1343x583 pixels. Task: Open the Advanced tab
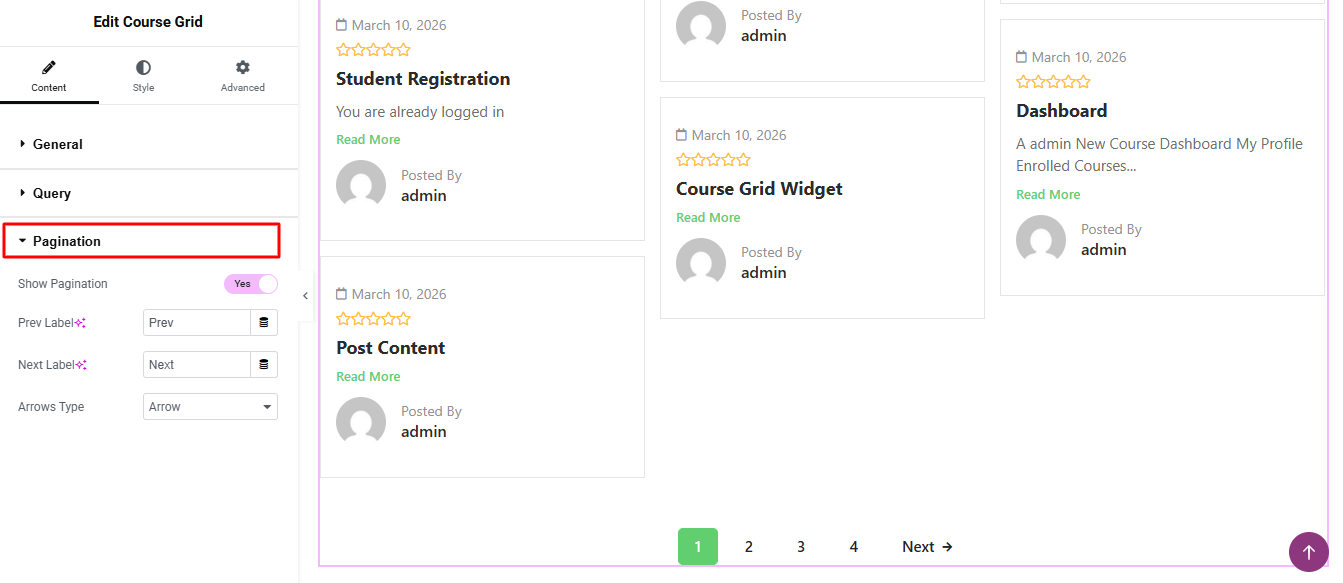click(242, 75)
